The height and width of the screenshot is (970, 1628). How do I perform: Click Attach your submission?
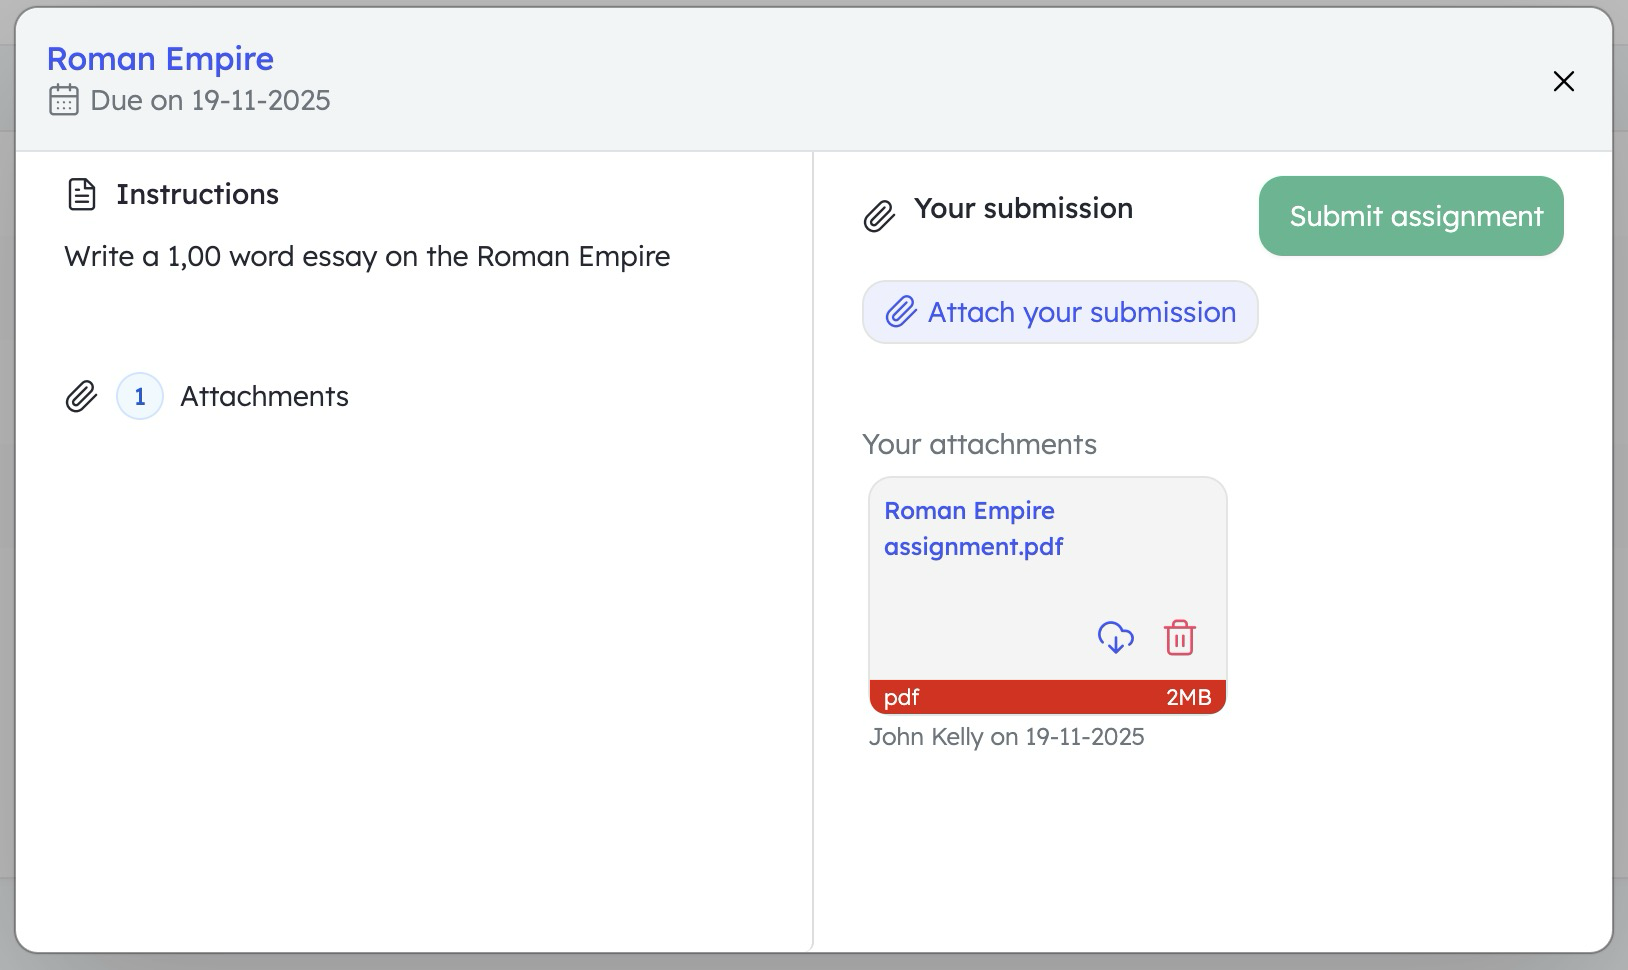(x=1060, y=312)
